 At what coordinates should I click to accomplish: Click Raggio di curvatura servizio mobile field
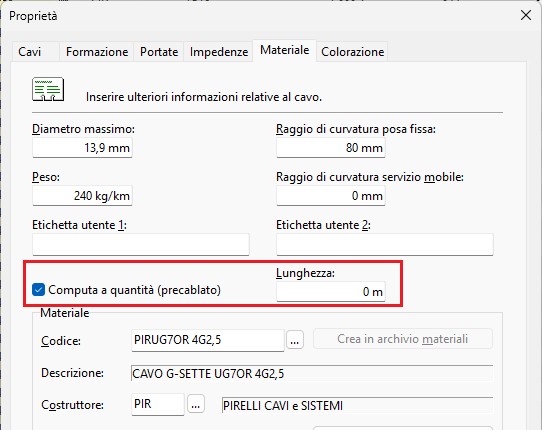(x=331, y=196)
